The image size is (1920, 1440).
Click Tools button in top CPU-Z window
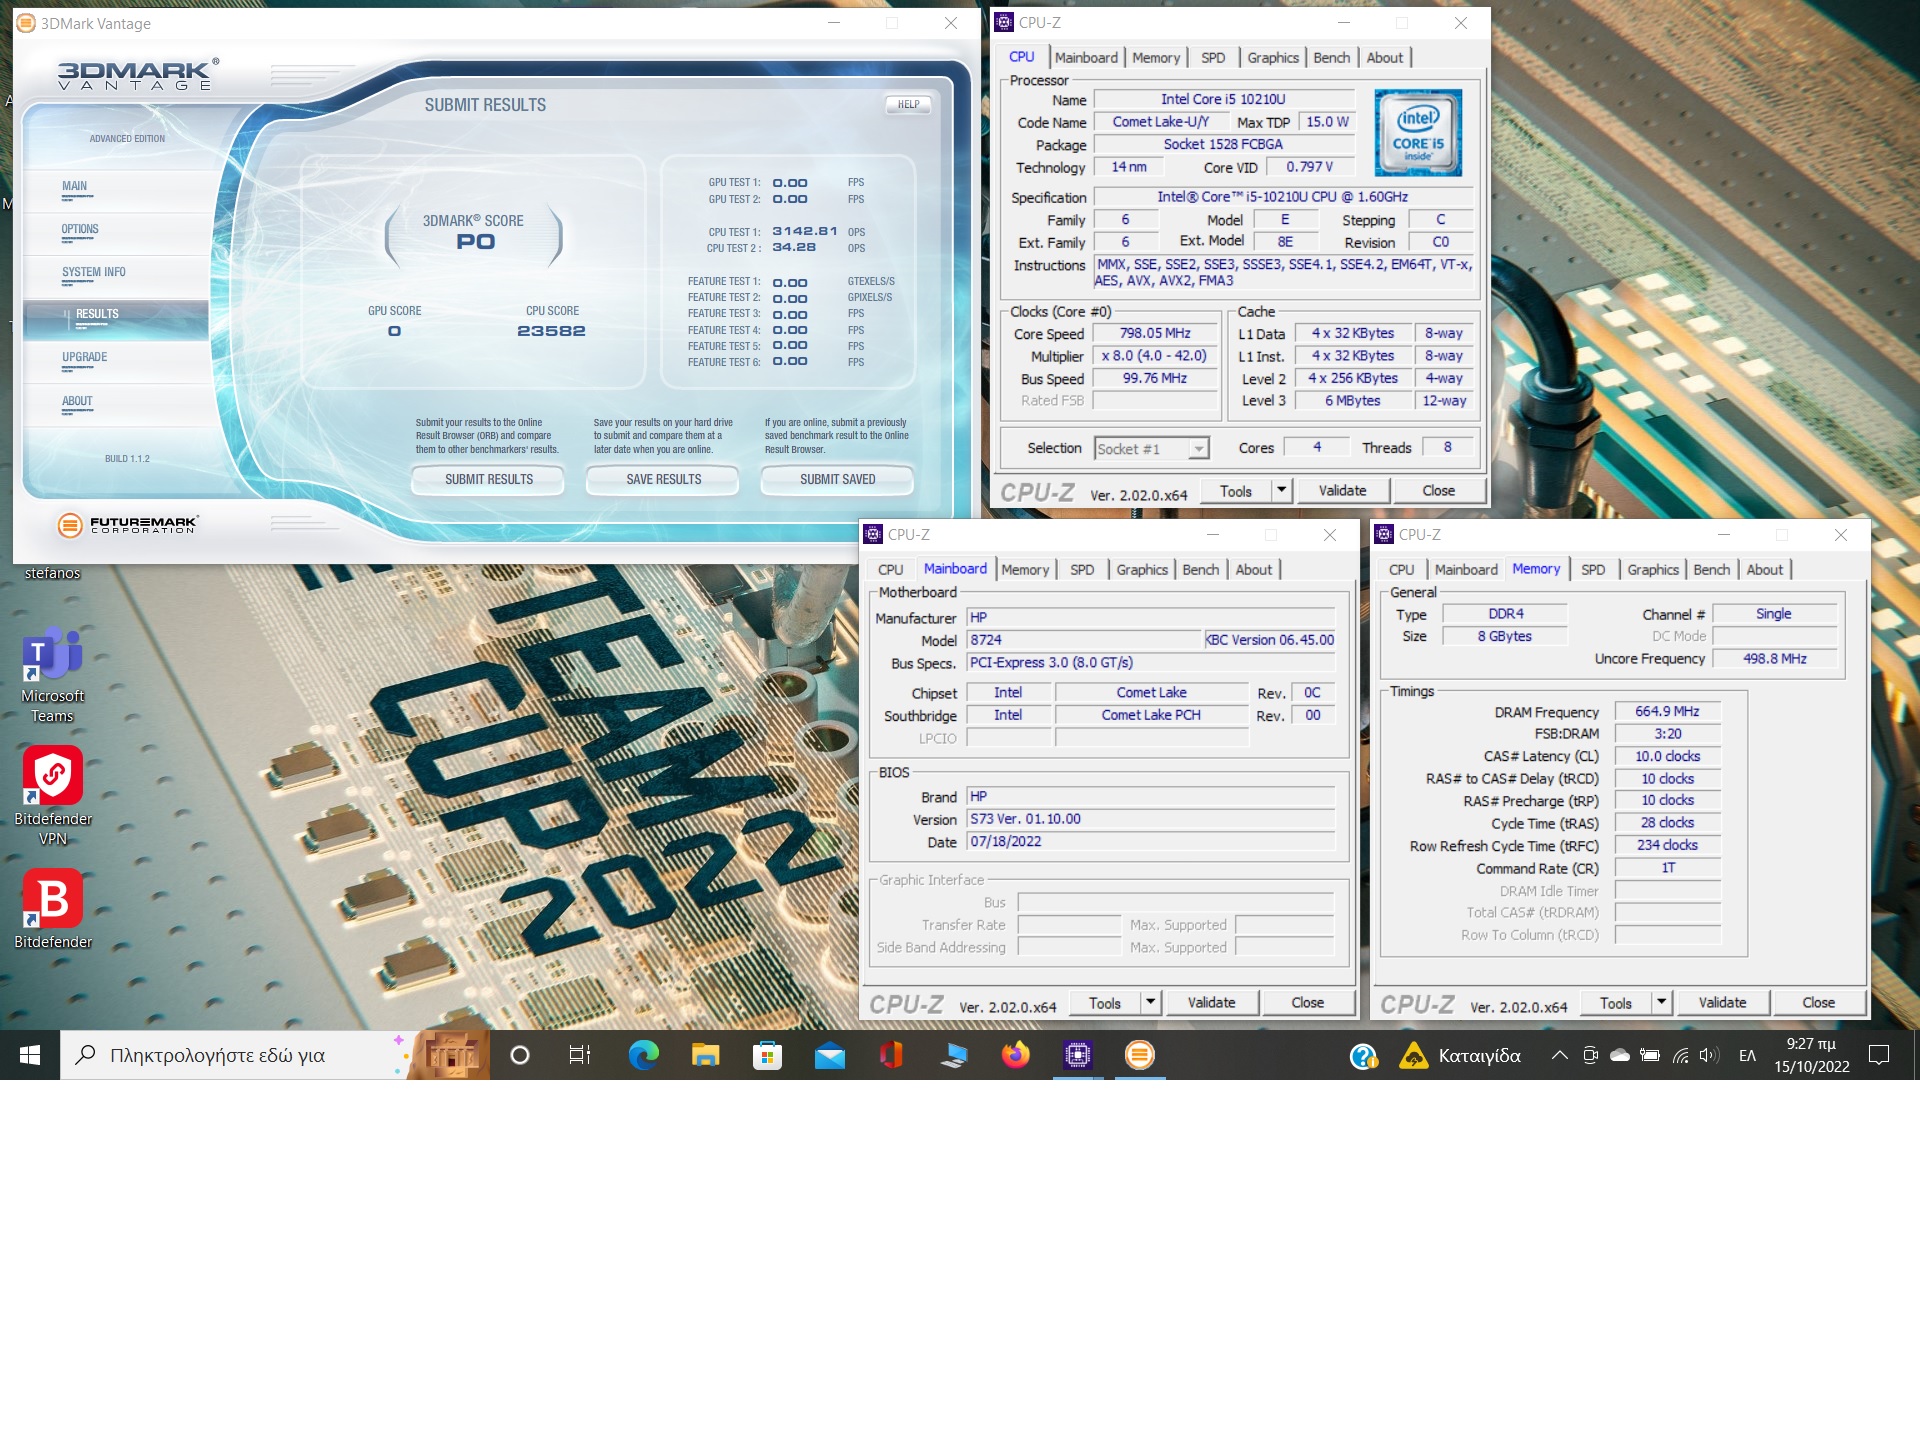pyautogui.click(x=1235, y=490)
